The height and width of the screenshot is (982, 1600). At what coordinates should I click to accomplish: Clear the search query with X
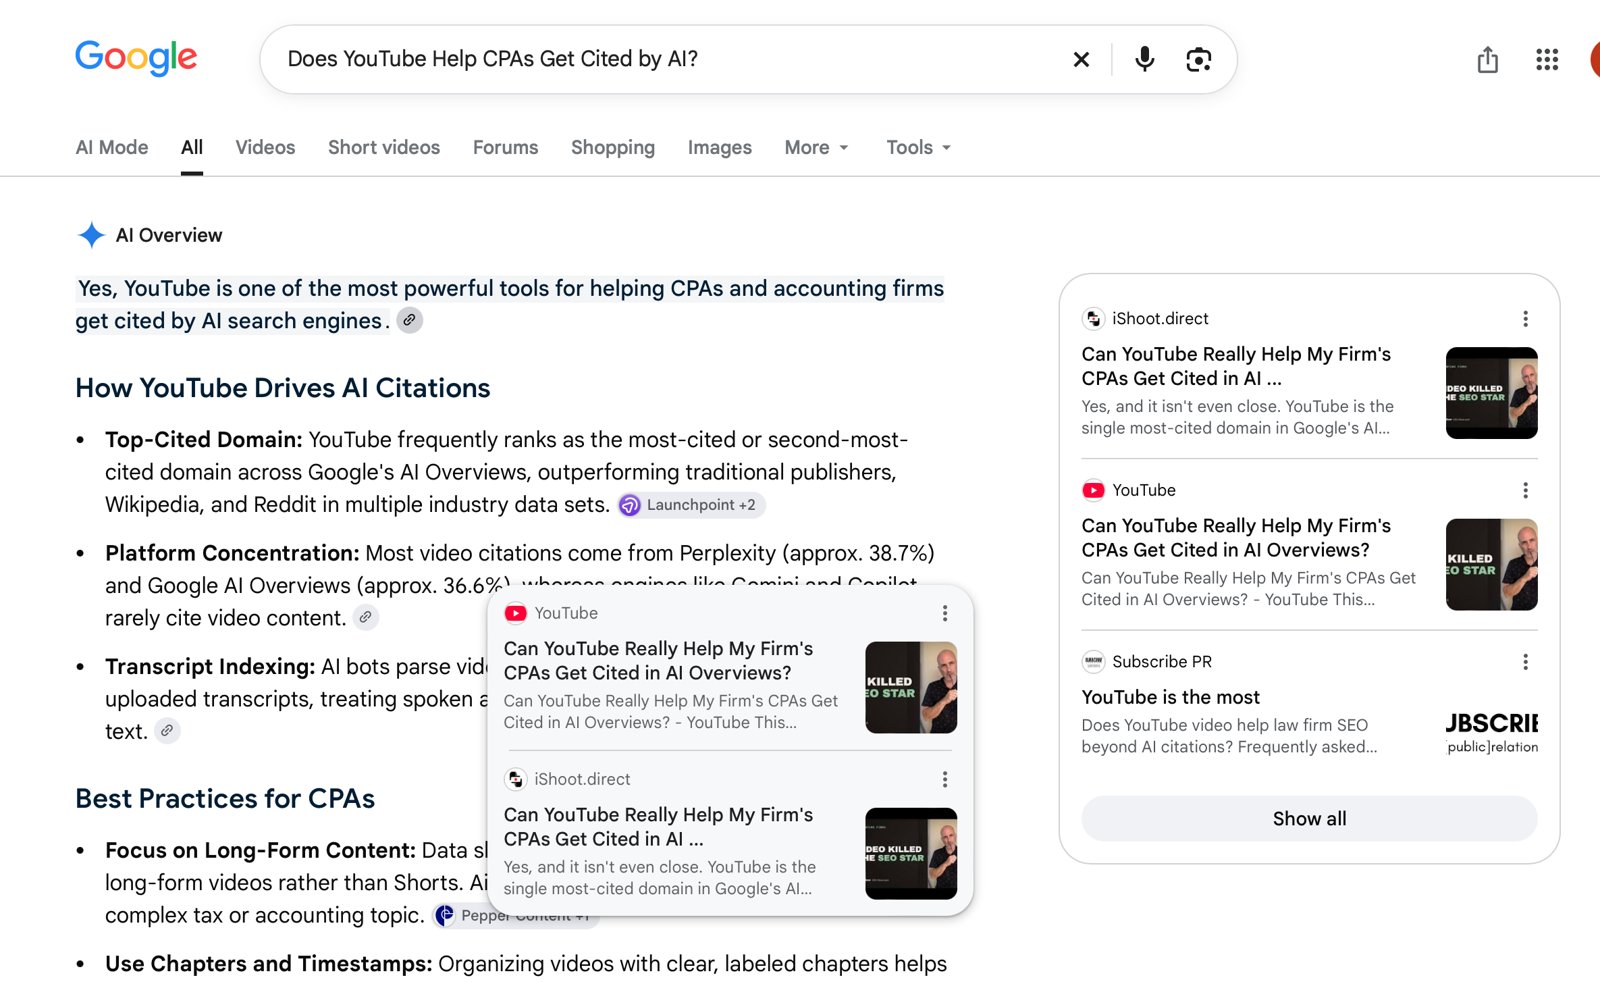pos(1081,60)
